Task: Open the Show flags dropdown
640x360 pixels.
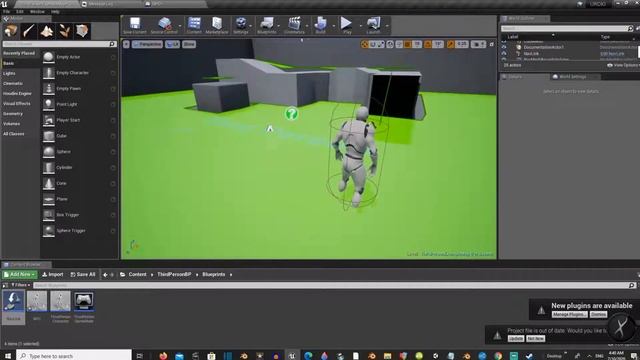Action: tap(189, 44)
